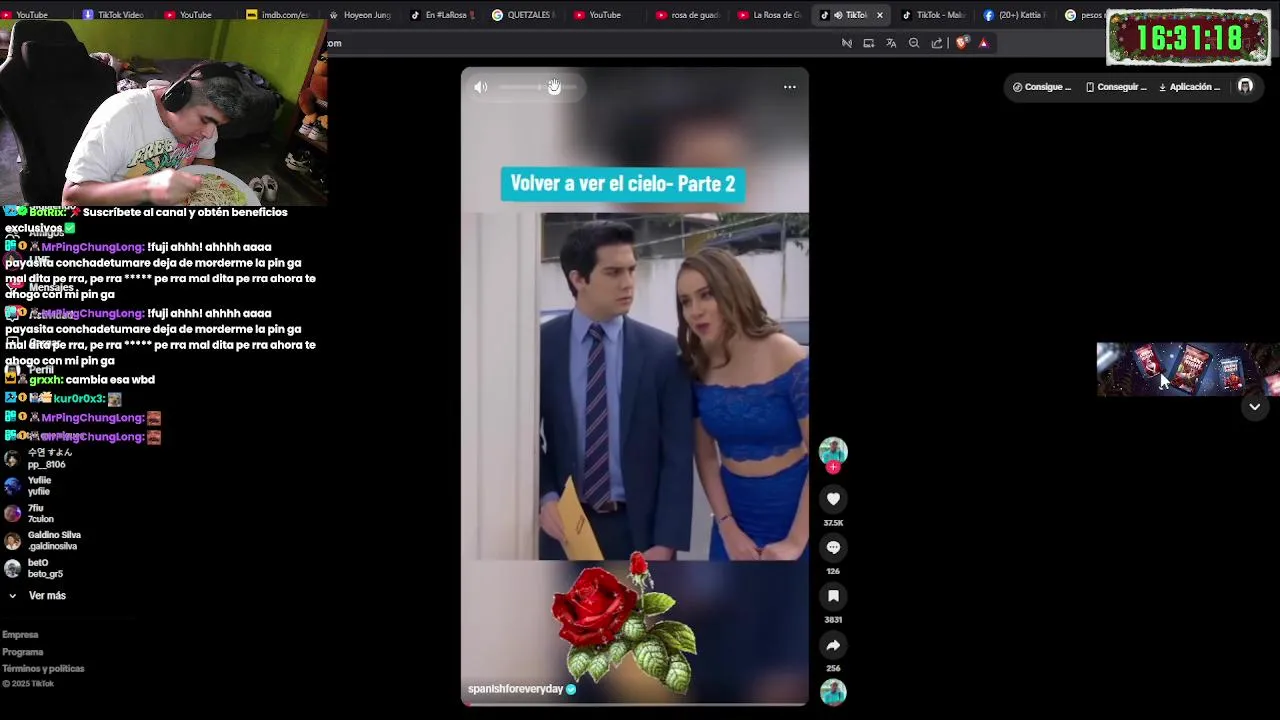1280x720 pixels.
Task: Click the Conseguir app button
Action: pyautogui.click(x=1116, y=87)
